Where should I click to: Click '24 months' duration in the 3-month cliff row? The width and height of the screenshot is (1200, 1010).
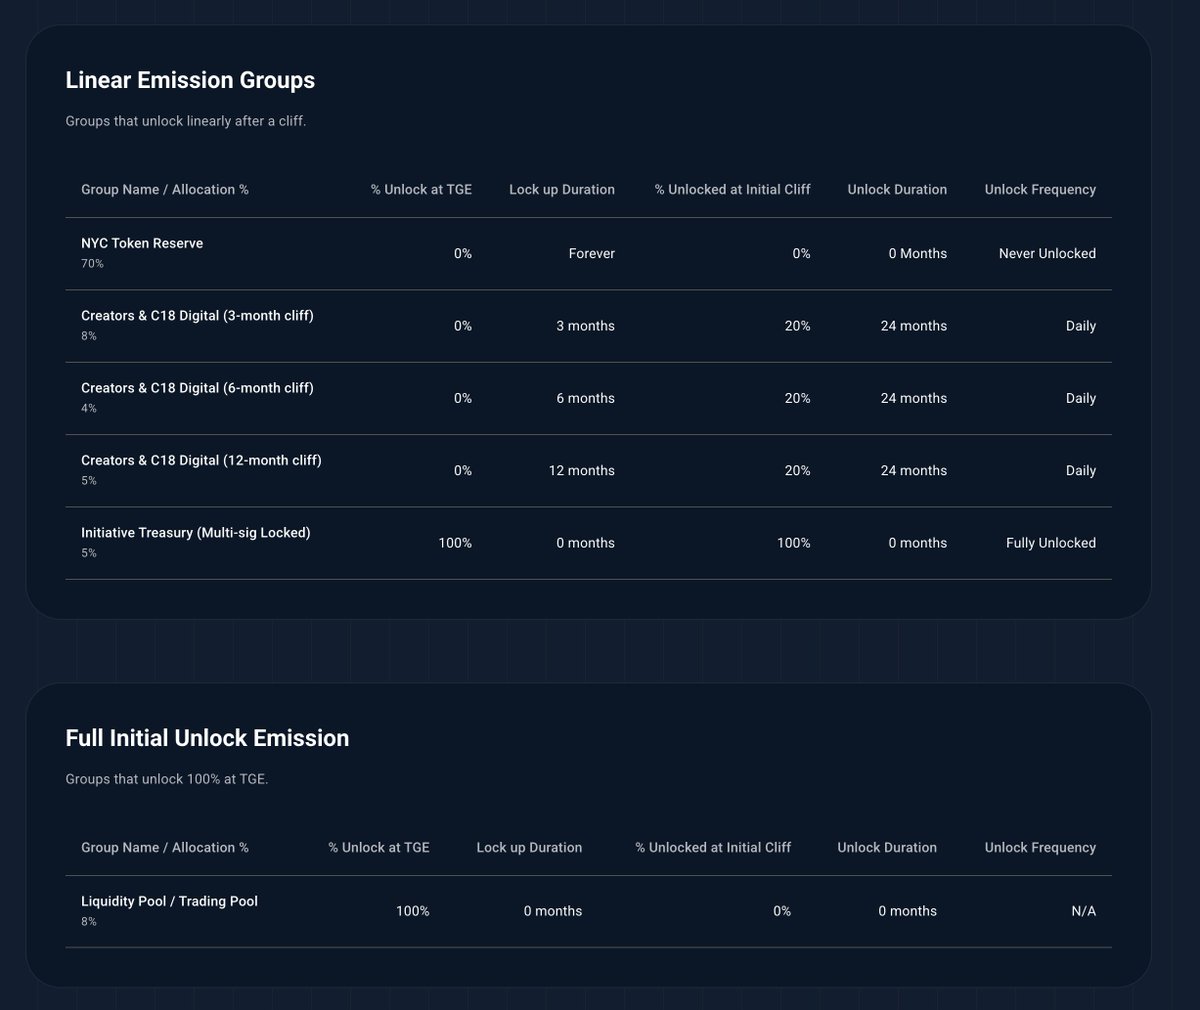coord(913,326)
